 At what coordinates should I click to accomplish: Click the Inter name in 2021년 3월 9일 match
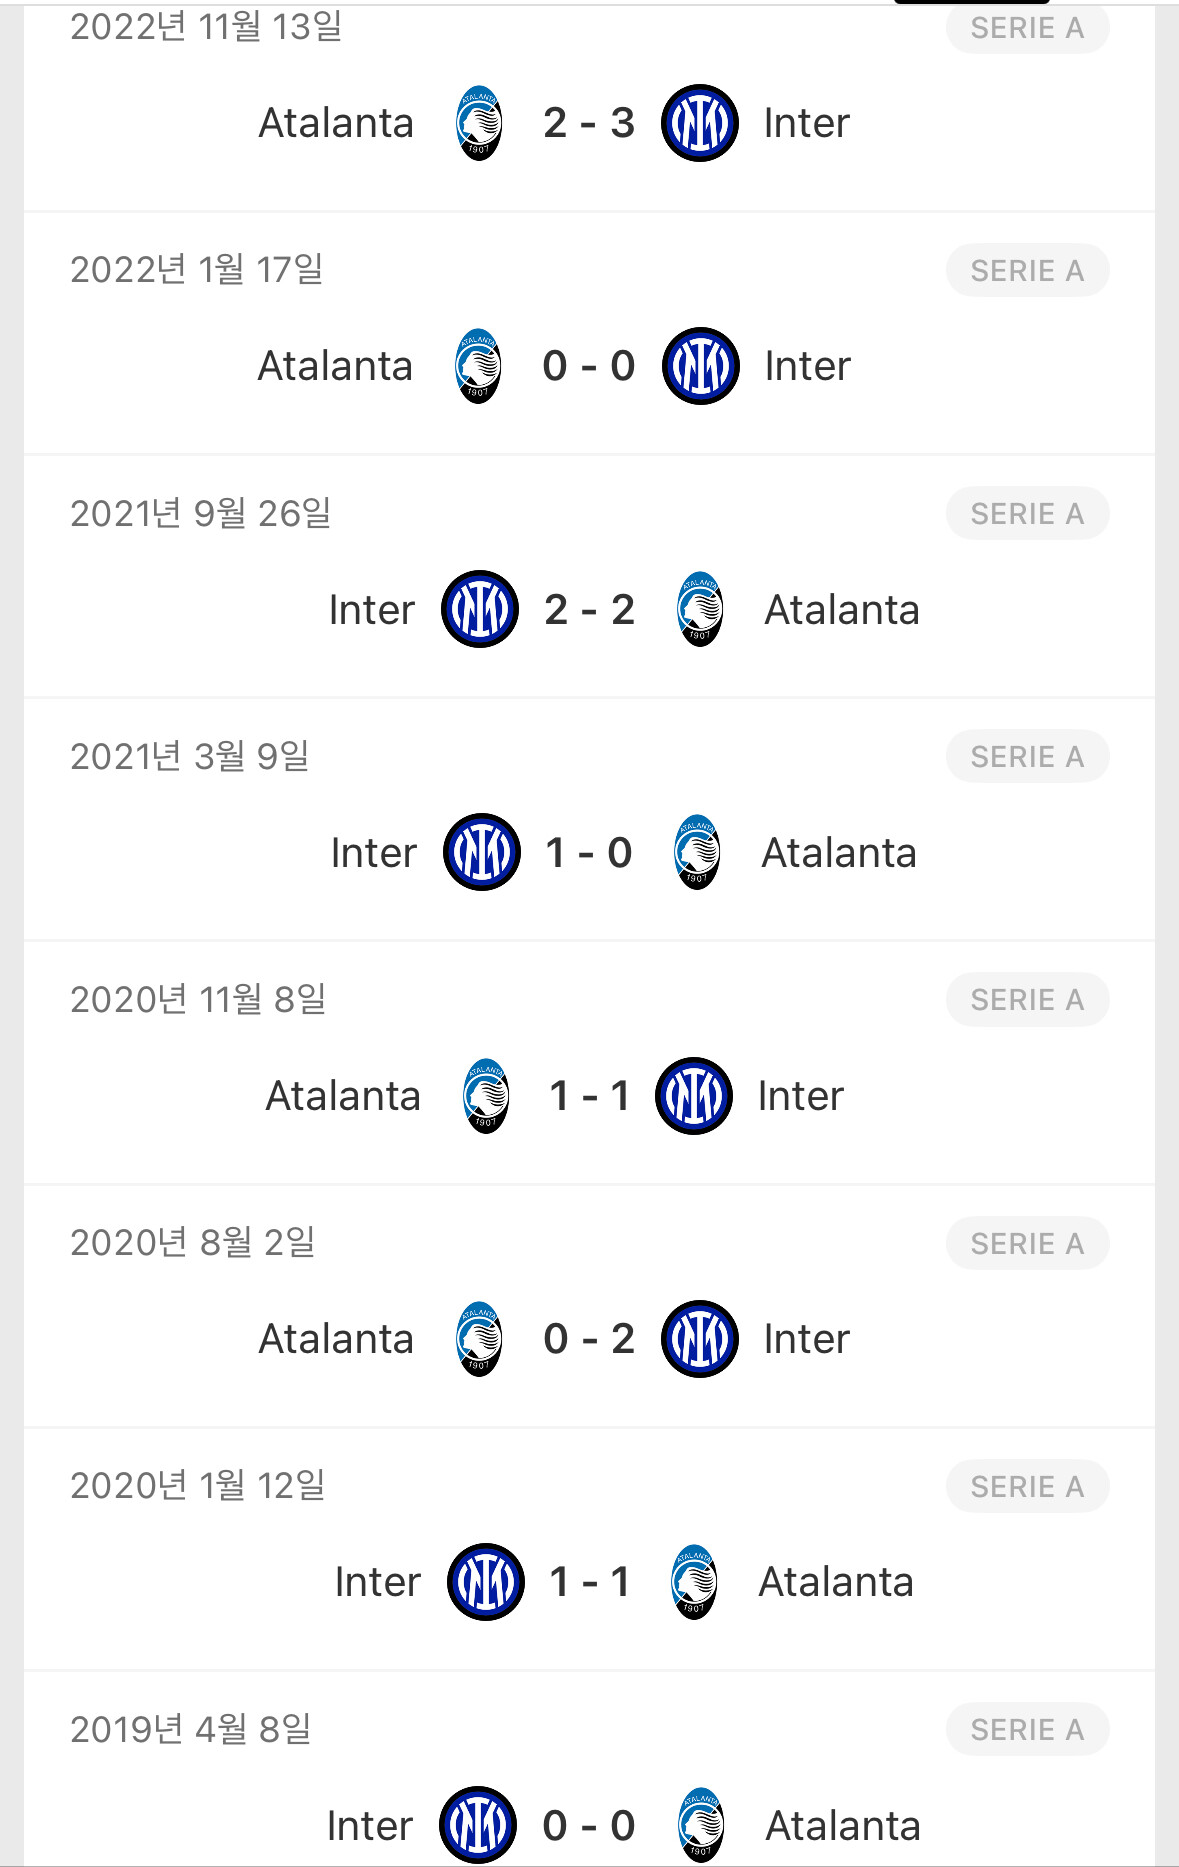(x=373, y=853)
